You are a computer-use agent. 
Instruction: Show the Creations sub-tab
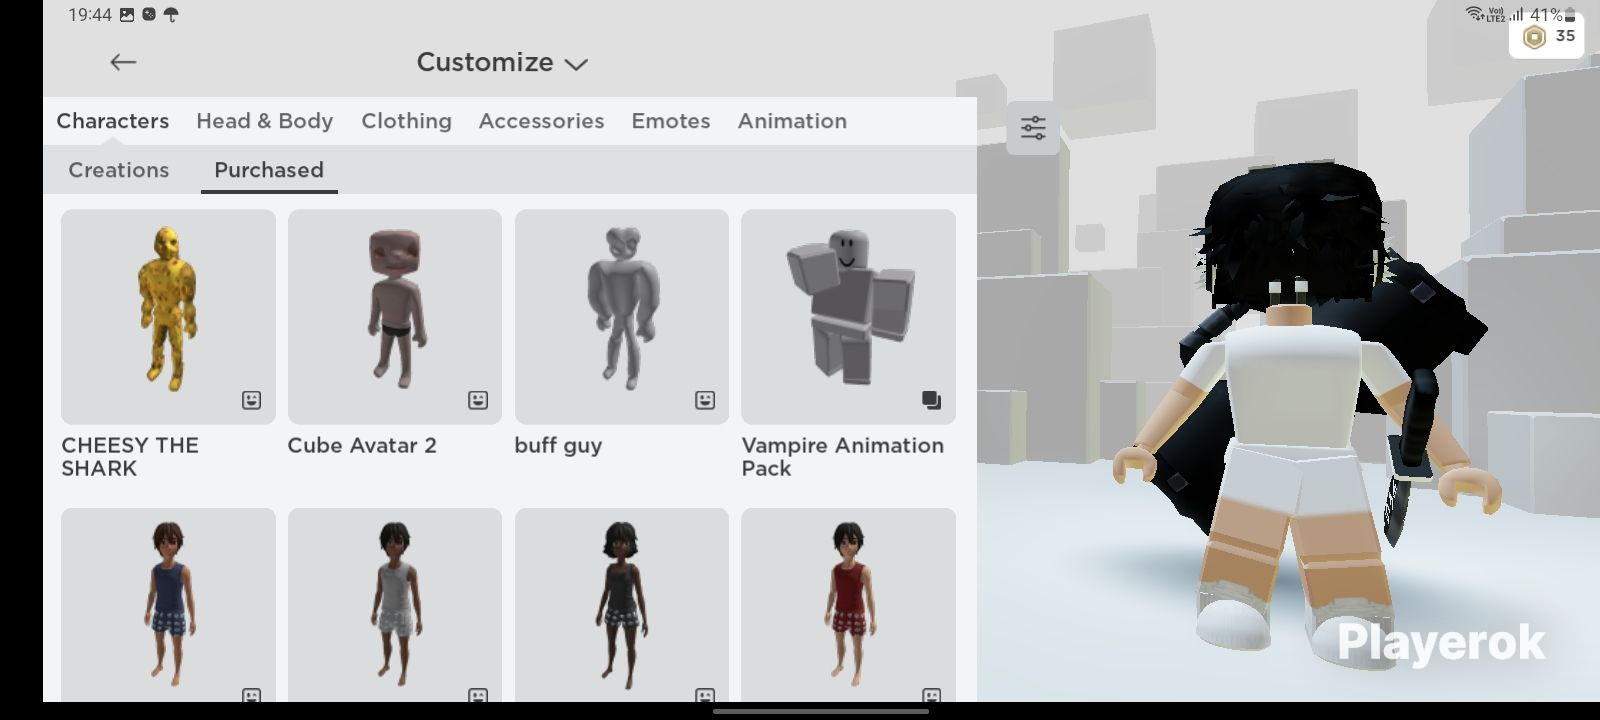click(x=119, y=170)
